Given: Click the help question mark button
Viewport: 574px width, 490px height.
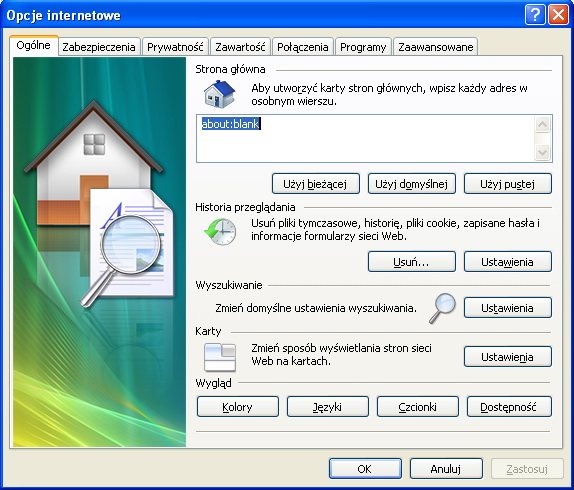Looking at the screenshot, I should 535,15.
